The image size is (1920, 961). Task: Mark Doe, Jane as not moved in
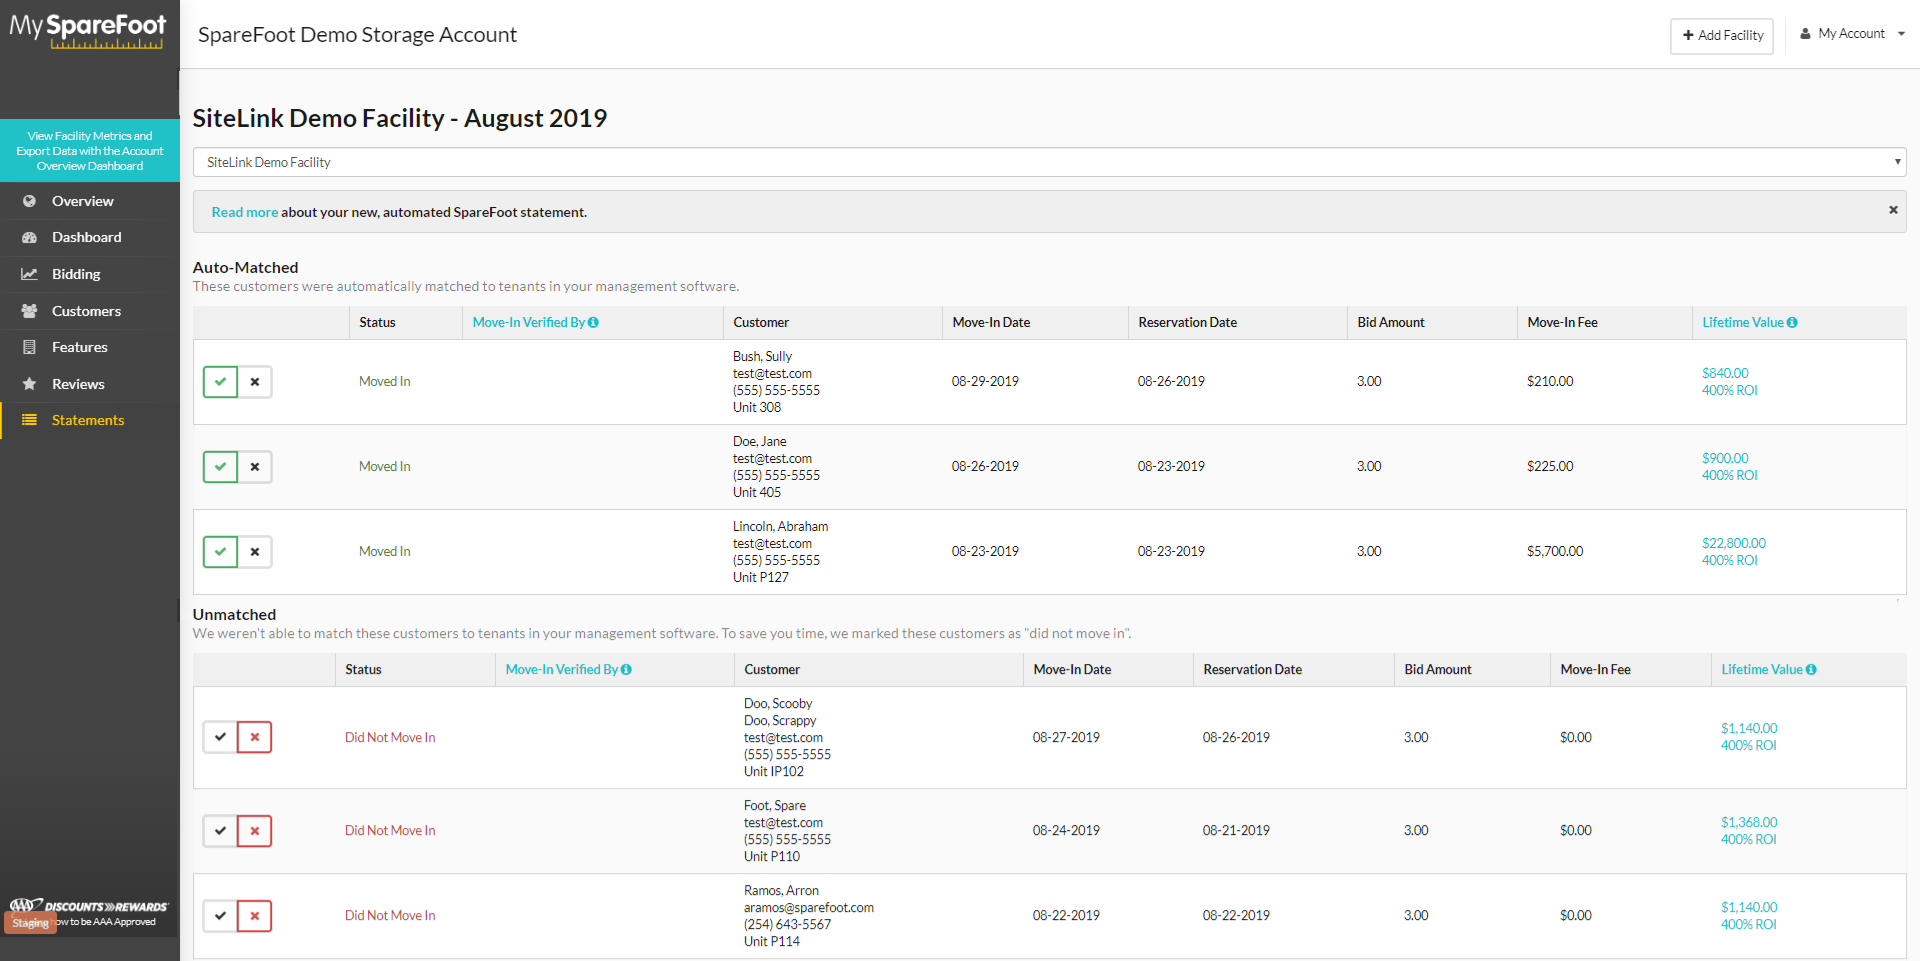[x=255, y=467]
